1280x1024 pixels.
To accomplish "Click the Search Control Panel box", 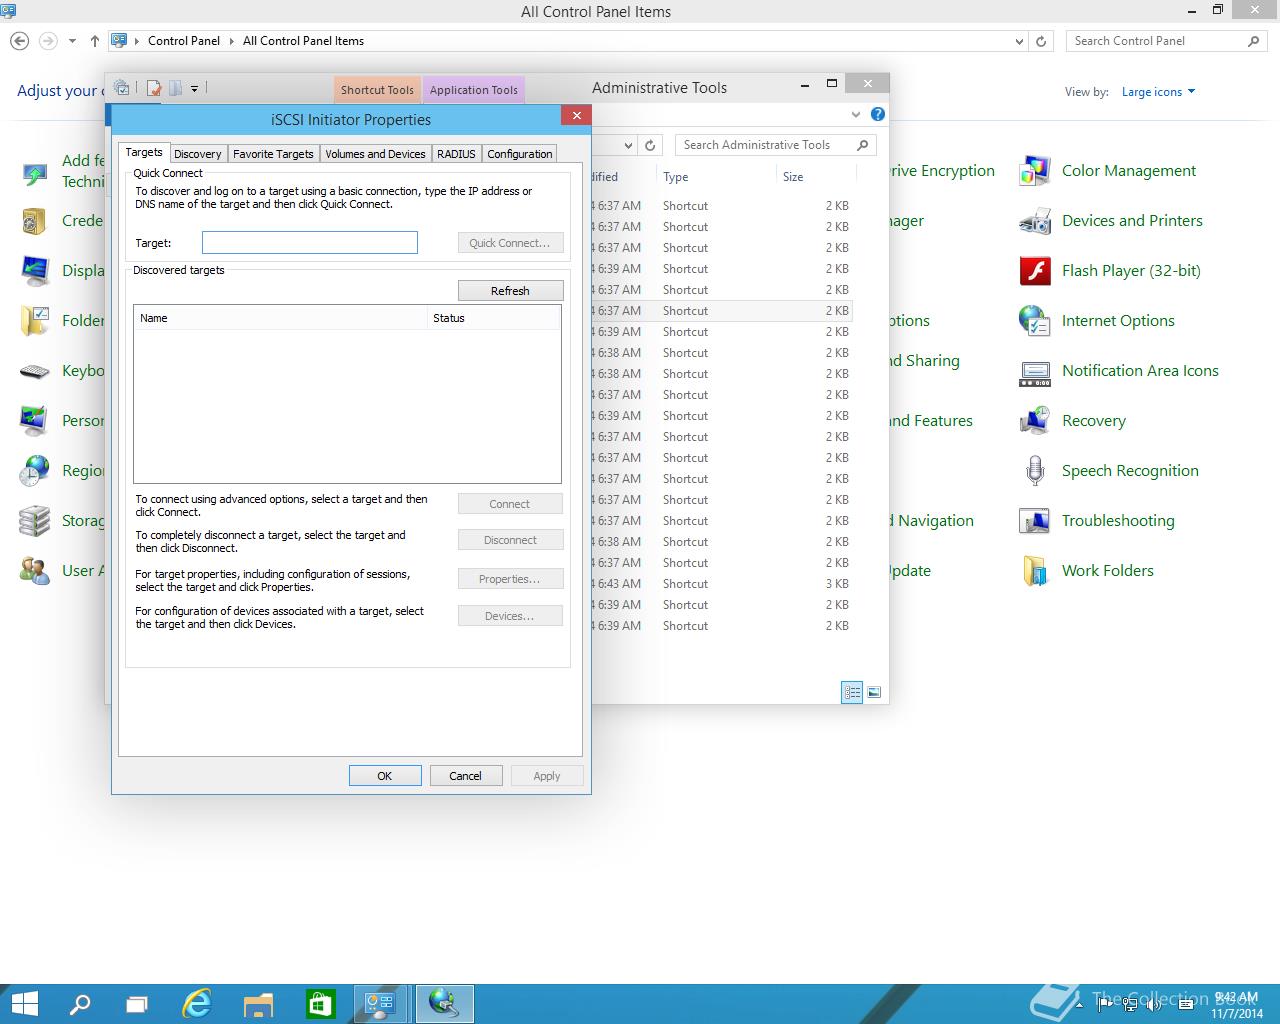I will point(1166,41).
